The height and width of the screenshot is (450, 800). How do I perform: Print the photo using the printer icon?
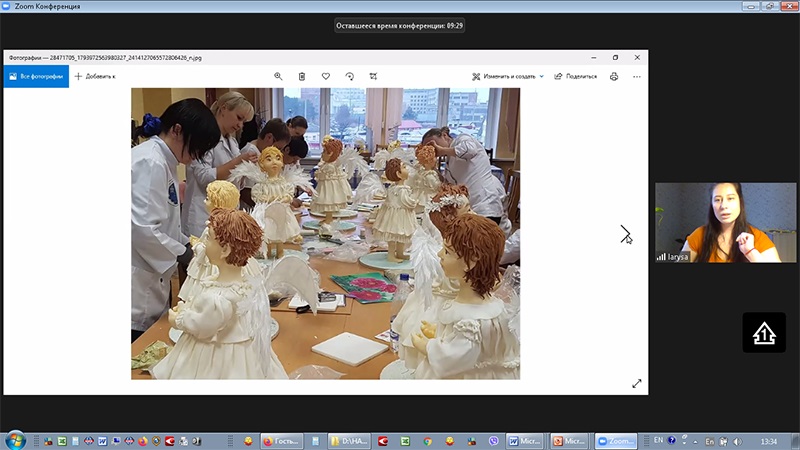[x=614, y=76]
